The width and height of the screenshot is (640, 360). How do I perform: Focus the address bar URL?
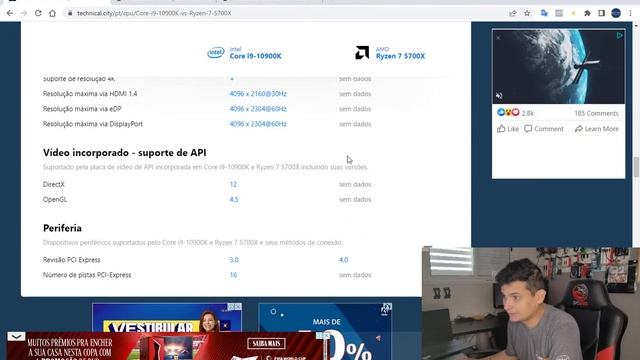(154, 13)
